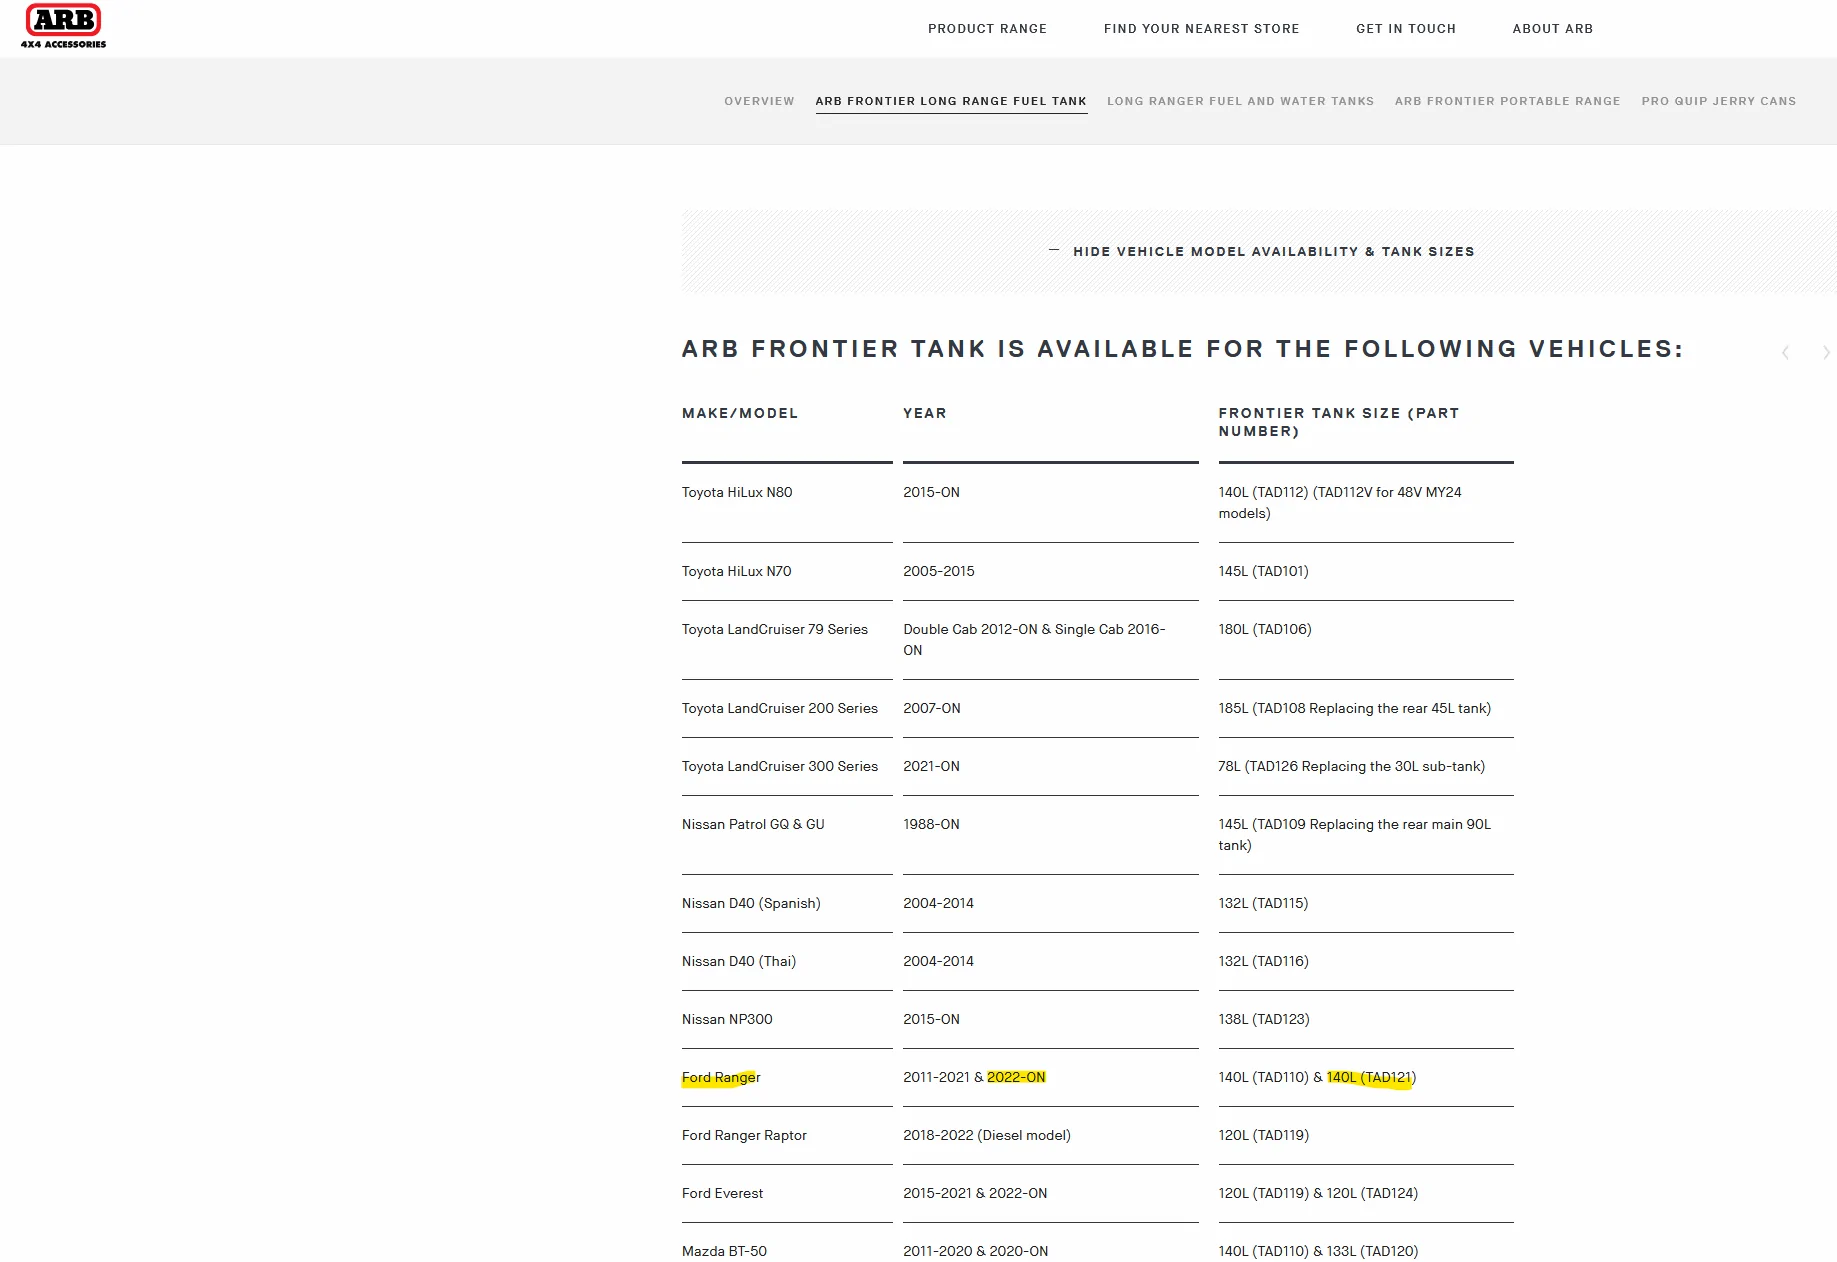
Task: Click the 2011-2020 & 2020-ON year cell
Action: coord(976,1251)
